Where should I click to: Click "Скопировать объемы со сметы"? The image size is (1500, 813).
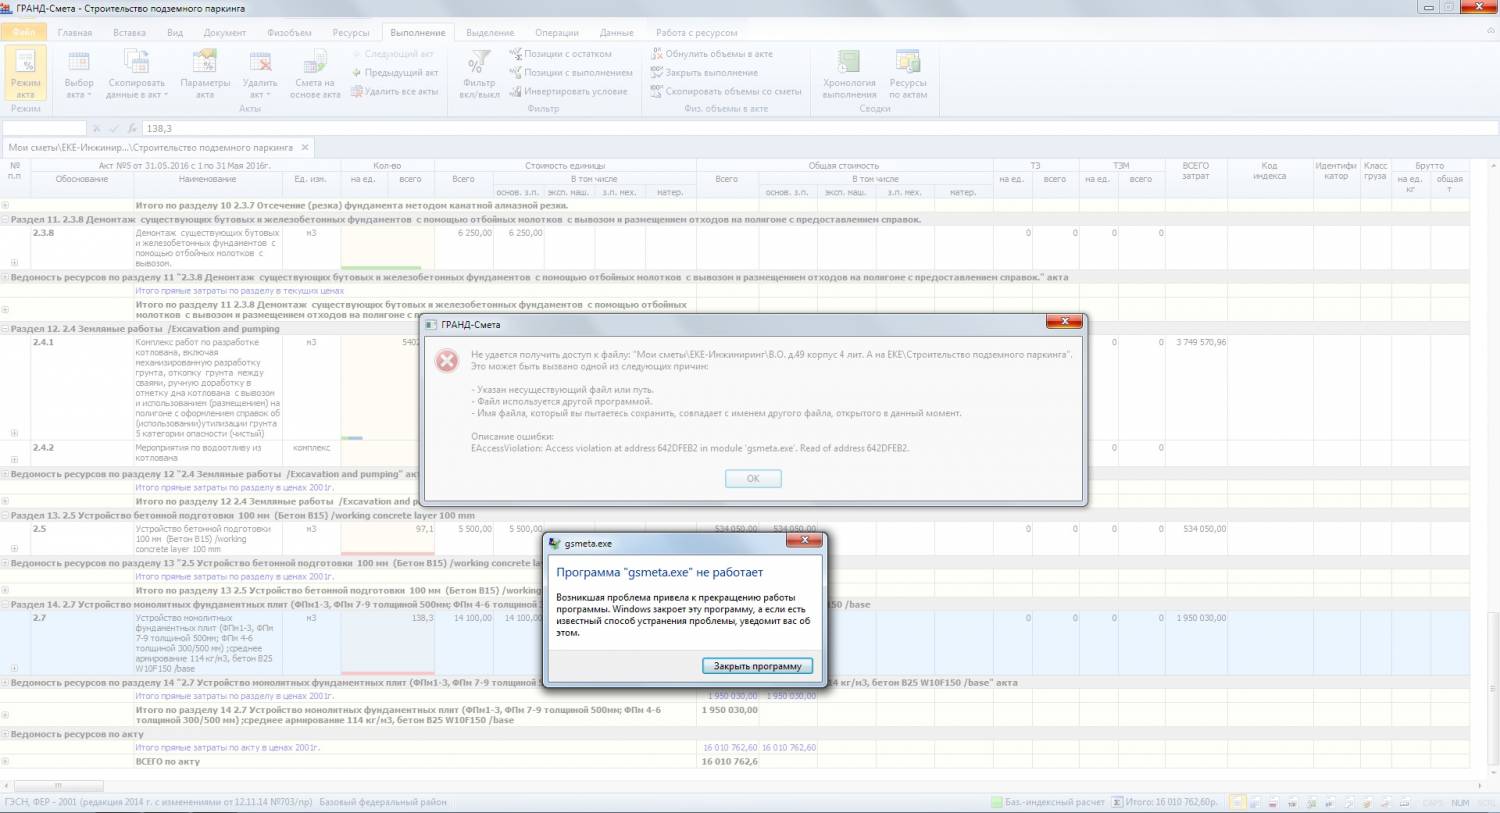tap(726, 91)
